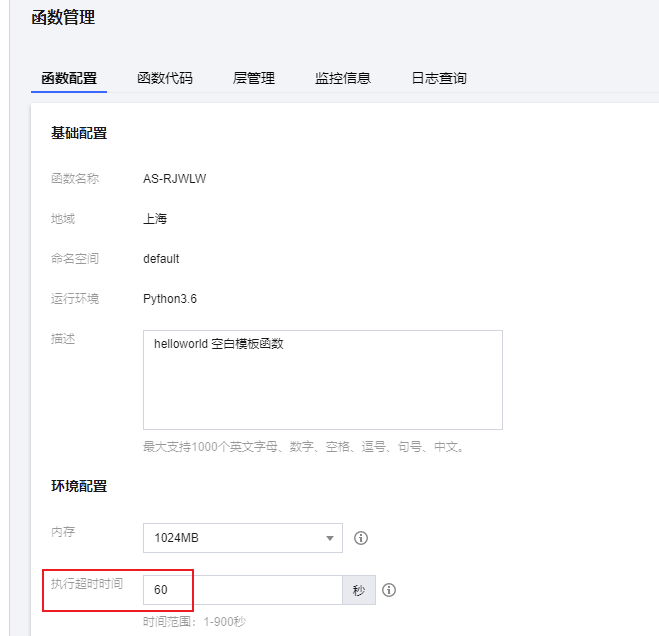Click the default namespace value

[x=161, y=259]
